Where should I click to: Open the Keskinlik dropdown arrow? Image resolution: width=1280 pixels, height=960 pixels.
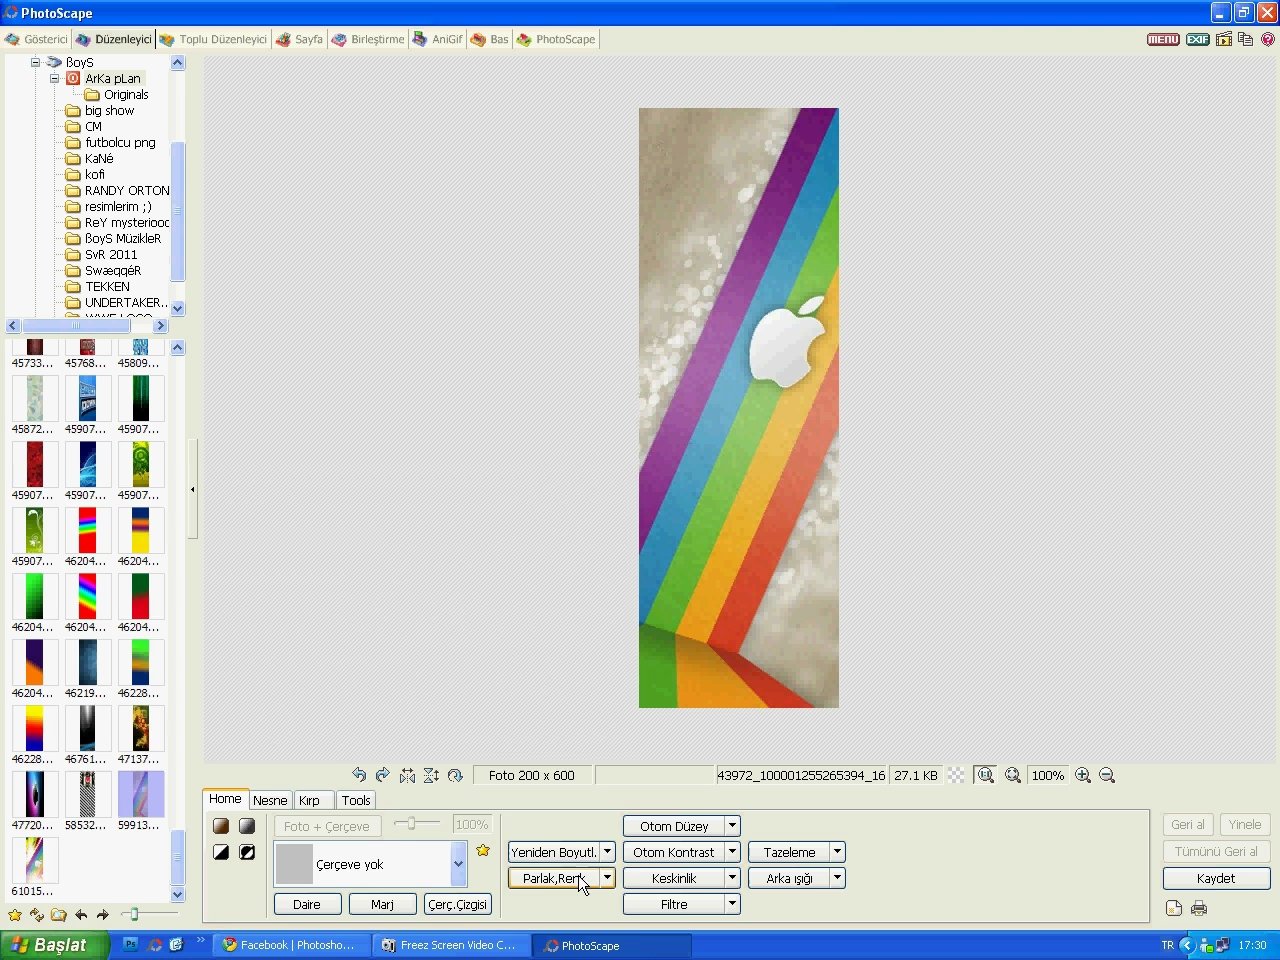tap(732, 878)
